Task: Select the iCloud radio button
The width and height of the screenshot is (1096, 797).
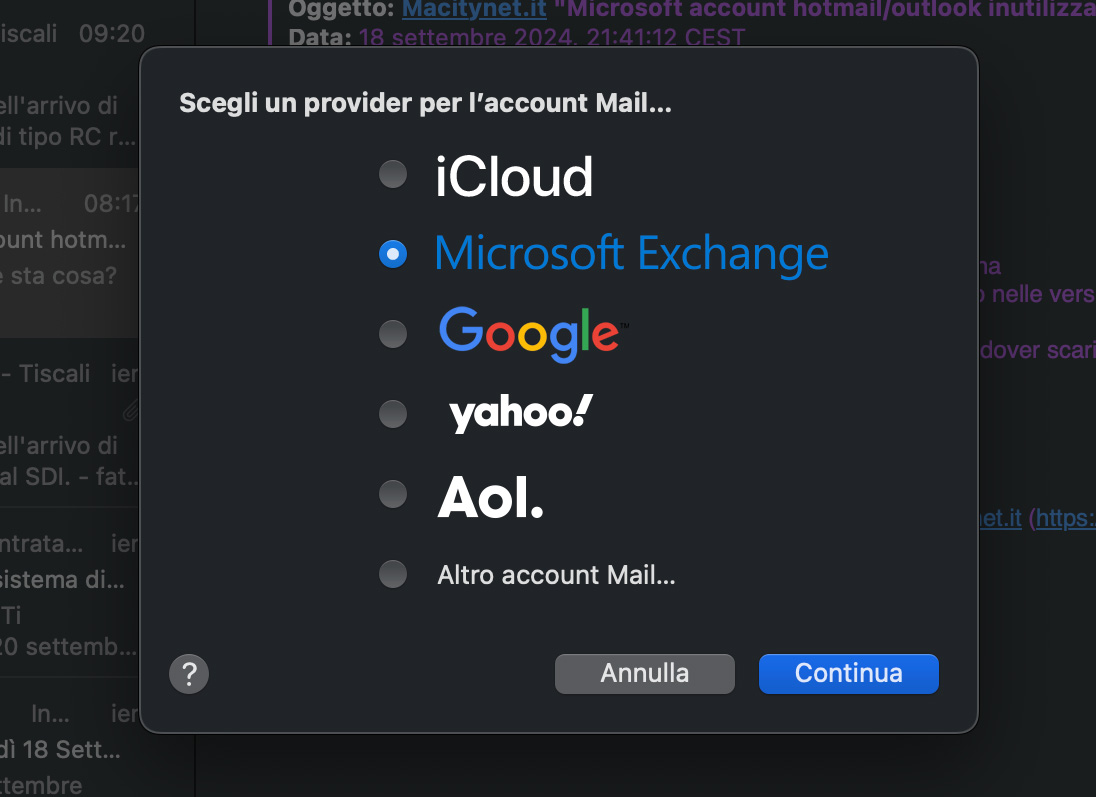Action: click(393, 175)
